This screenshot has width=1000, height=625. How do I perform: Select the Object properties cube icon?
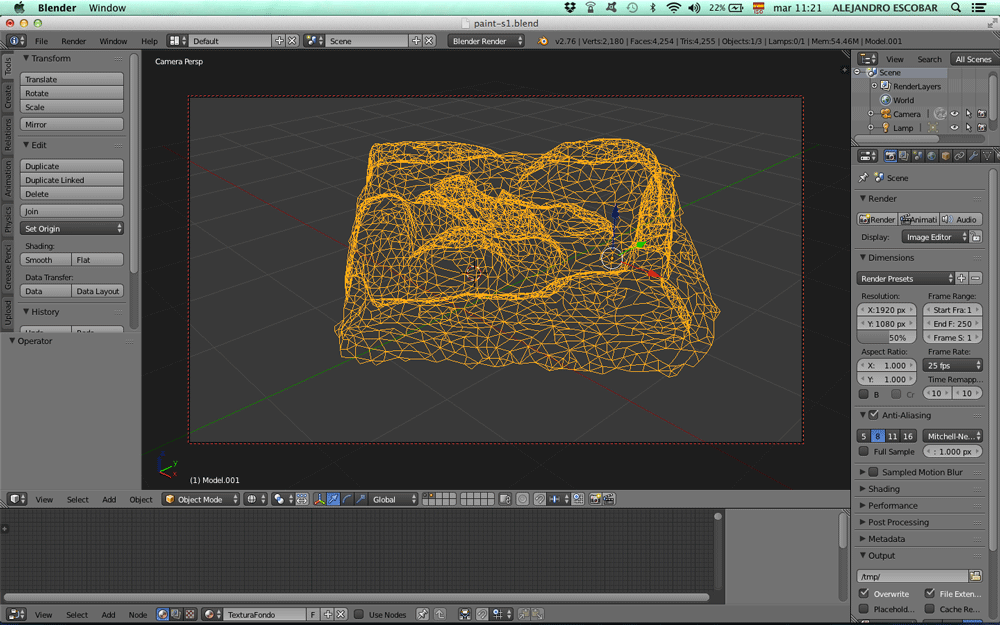point(946,156)
